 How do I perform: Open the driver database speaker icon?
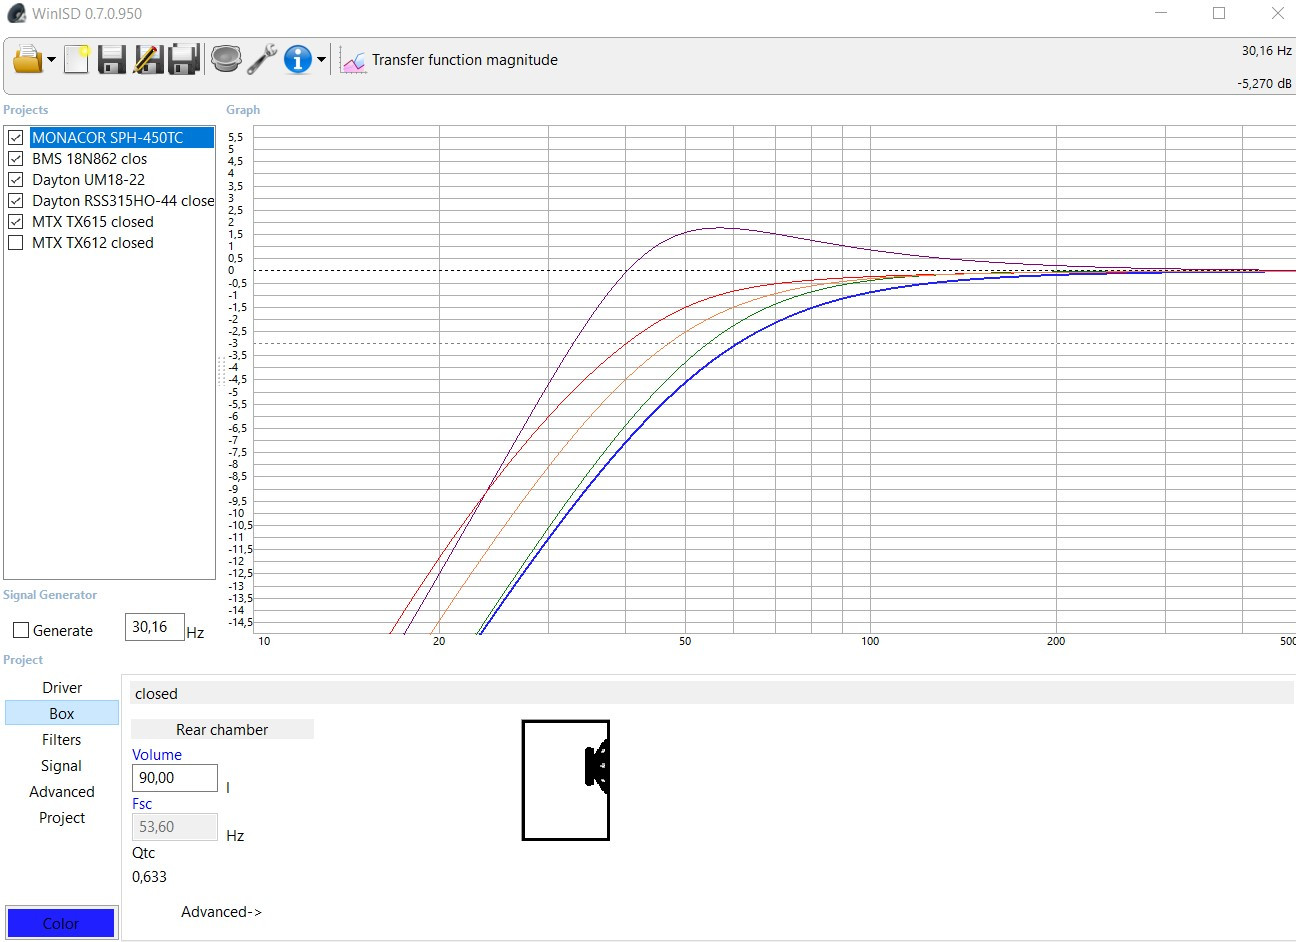[226, 60]
